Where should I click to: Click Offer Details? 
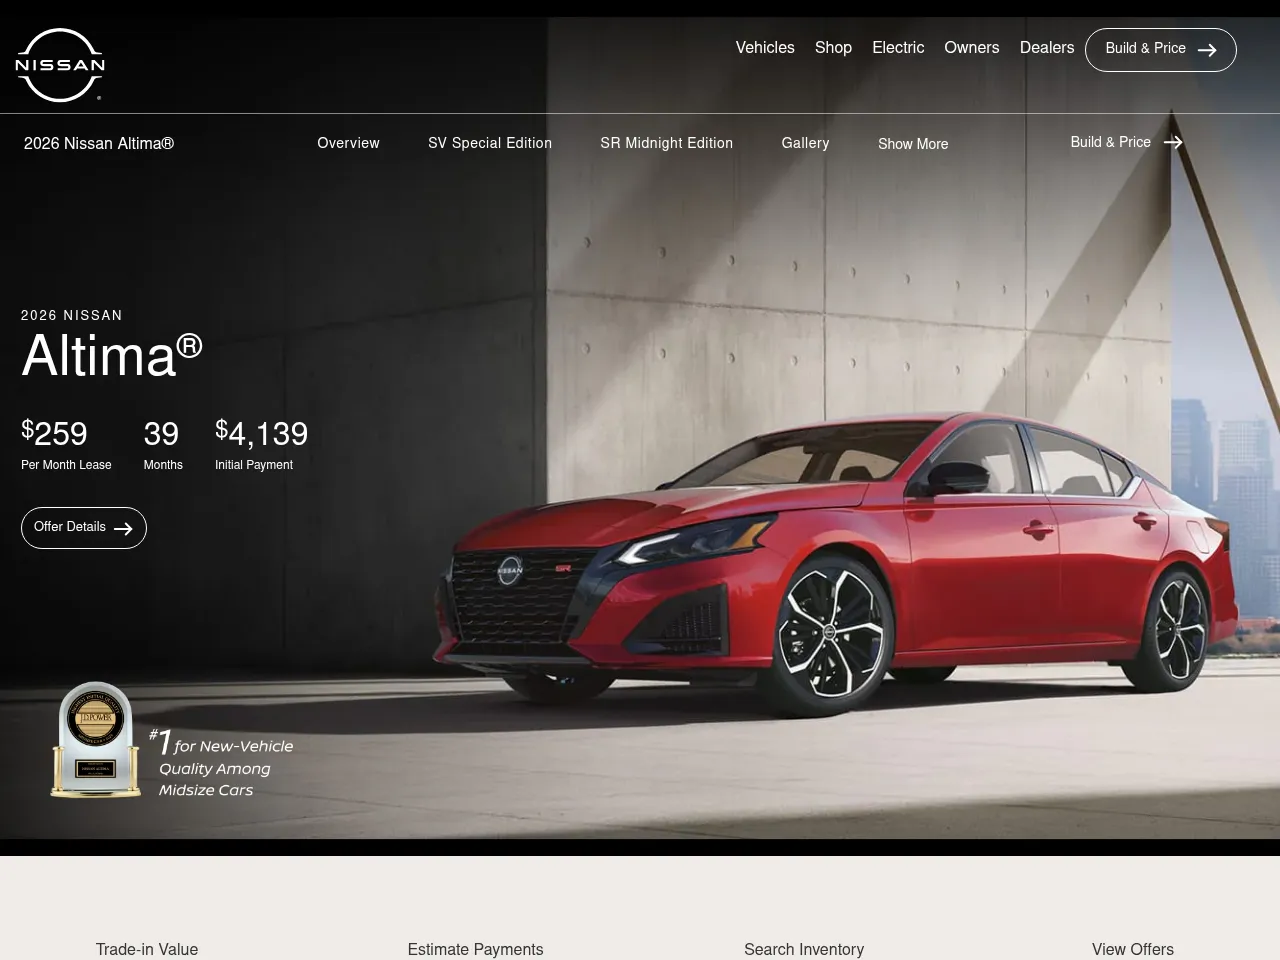[70, 528]
